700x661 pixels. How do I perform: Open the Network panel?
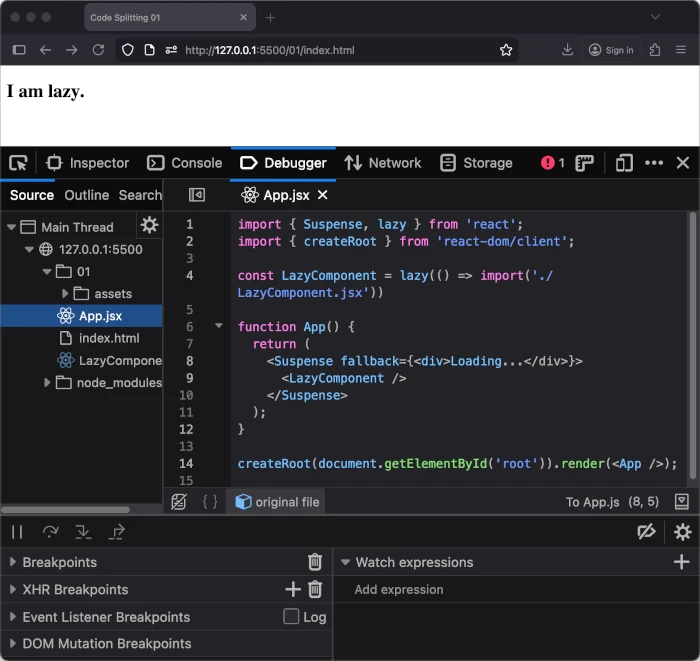coord(382,163)
